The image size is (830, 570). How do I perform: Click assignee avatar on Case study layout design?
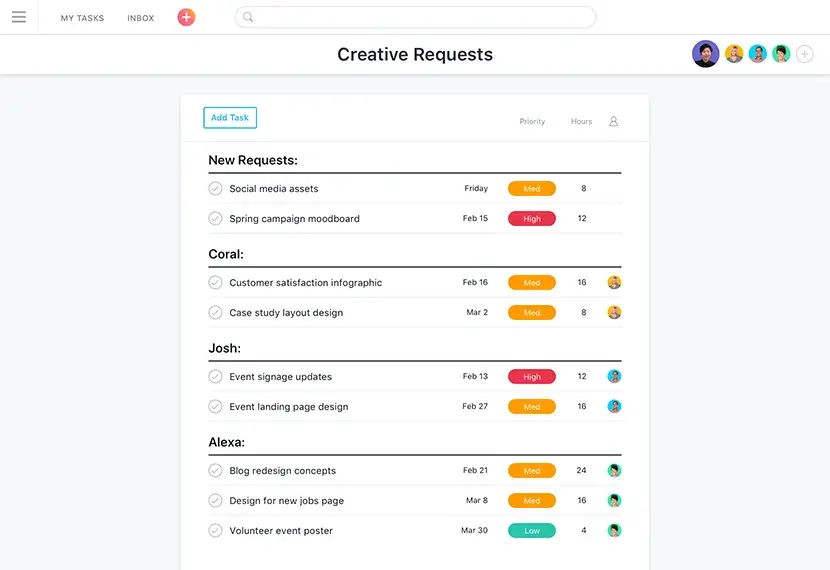tap(614, 313)
